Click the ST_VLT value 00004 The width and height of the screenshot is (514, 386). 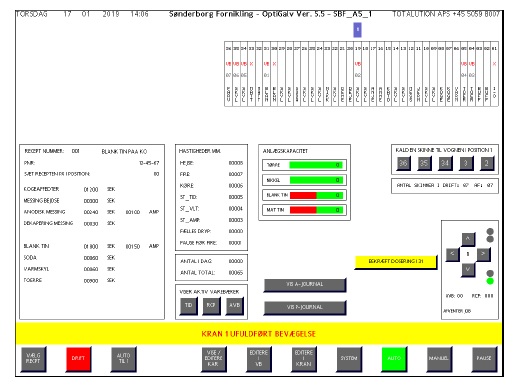236,209
